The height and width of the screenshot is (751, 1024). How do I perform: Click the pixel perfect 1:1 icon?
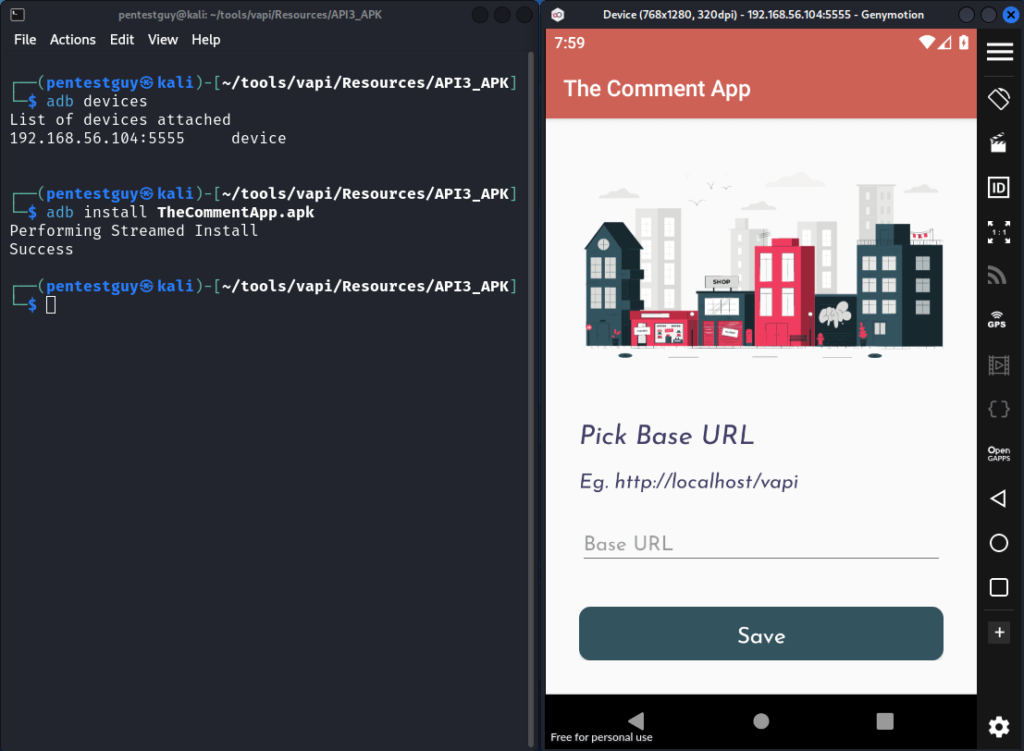999,232
